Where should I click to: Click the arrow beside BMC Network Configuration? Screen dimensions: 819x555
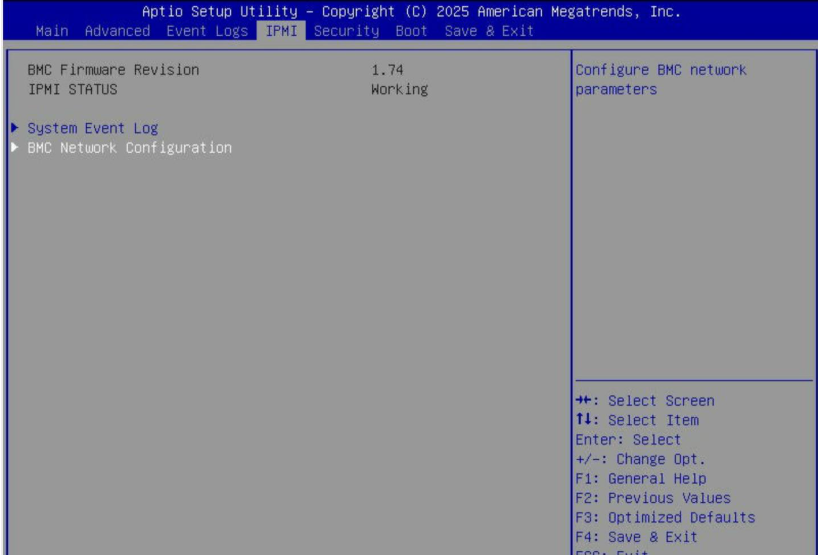(13, 148)
